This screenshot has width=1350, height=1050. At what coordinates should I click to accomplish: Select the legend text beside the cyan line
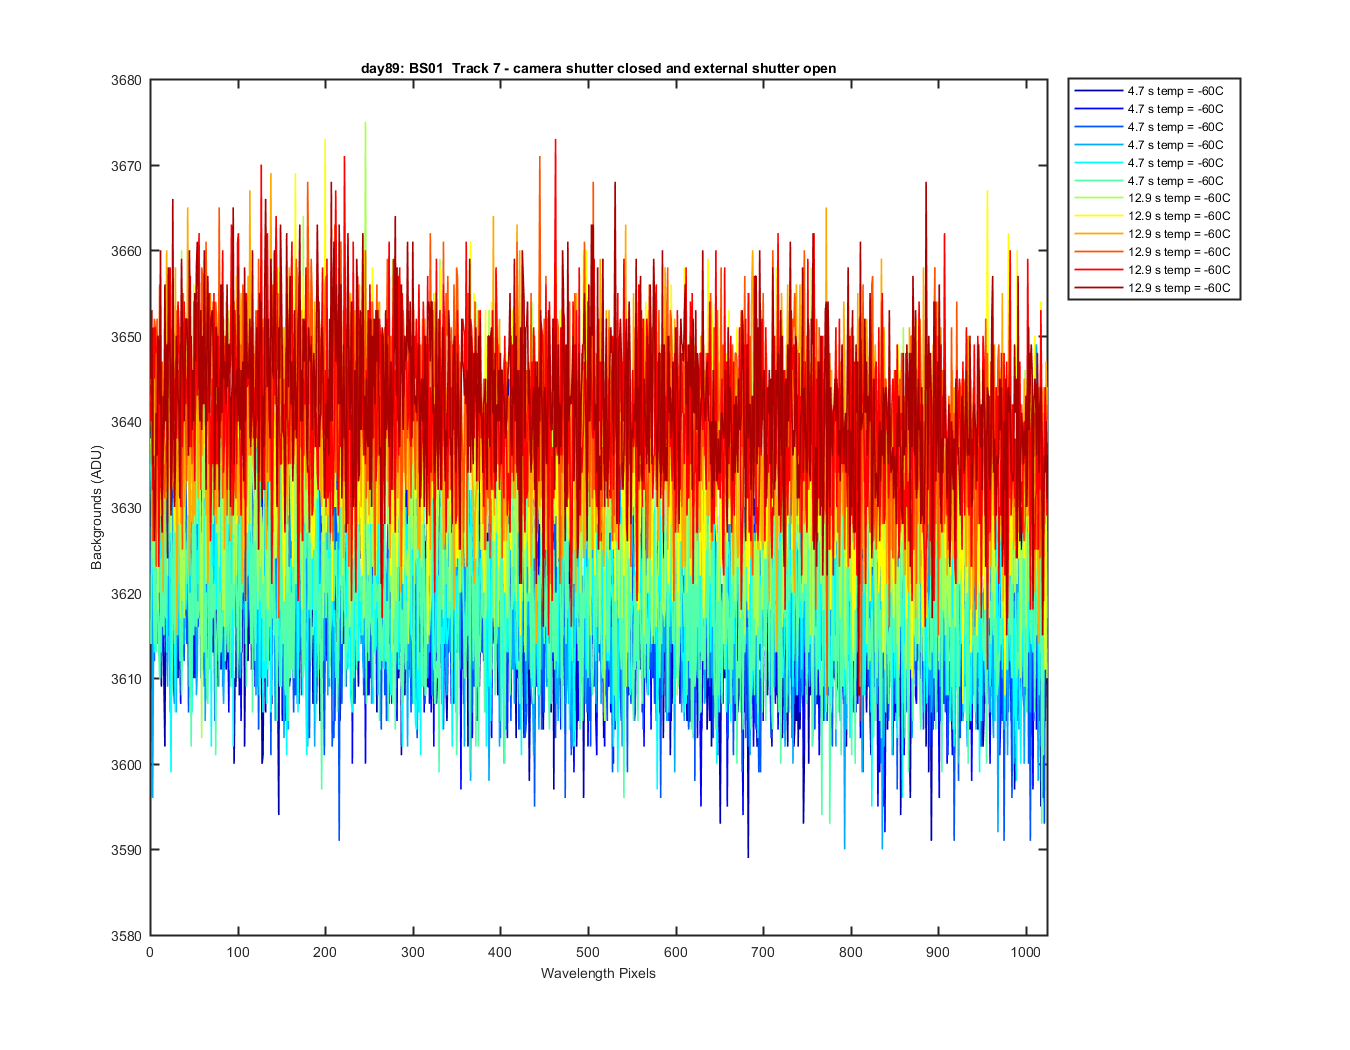(1175, 163)
